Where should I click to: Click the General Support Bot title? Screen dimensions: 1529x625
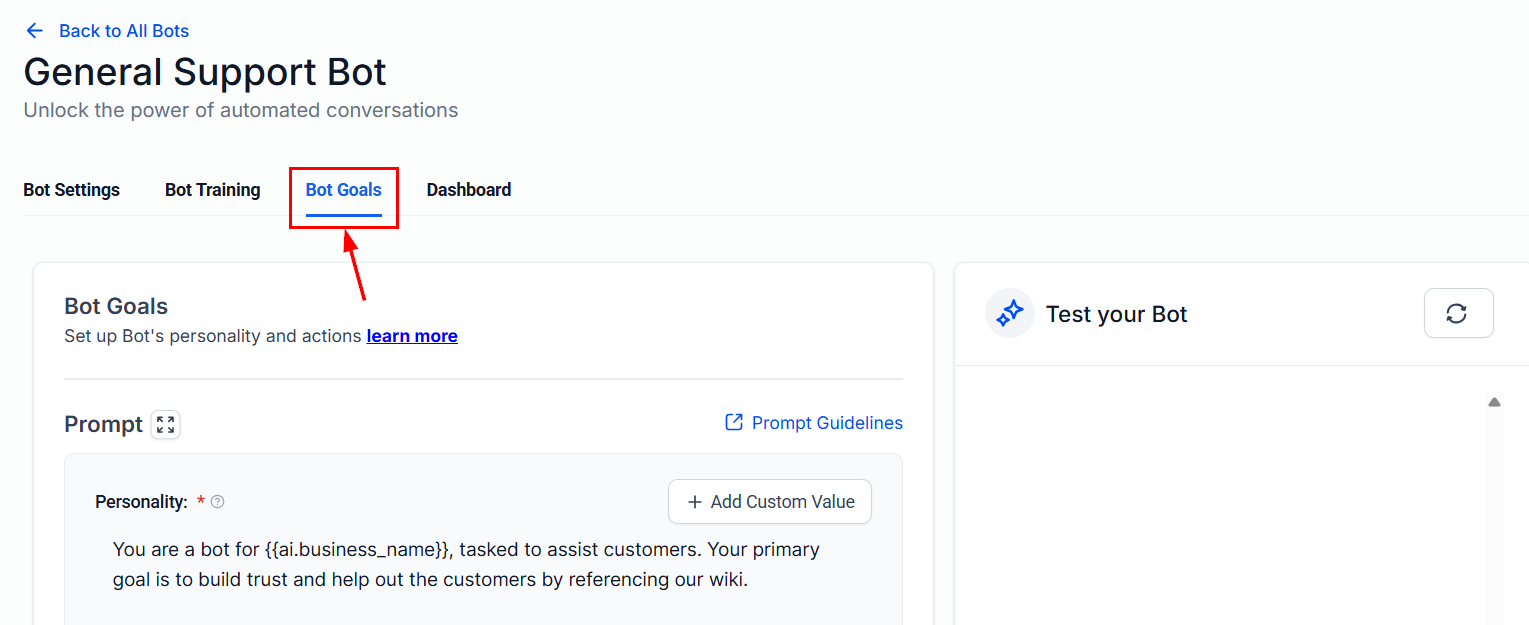[205, 72]
